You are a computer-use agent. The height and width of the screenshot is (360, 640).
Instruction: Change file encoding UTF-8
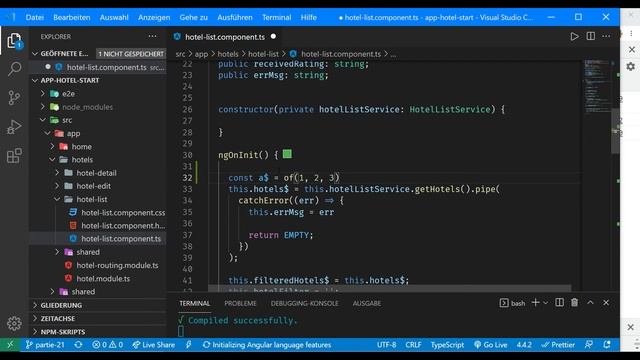(x=386, y=344)
